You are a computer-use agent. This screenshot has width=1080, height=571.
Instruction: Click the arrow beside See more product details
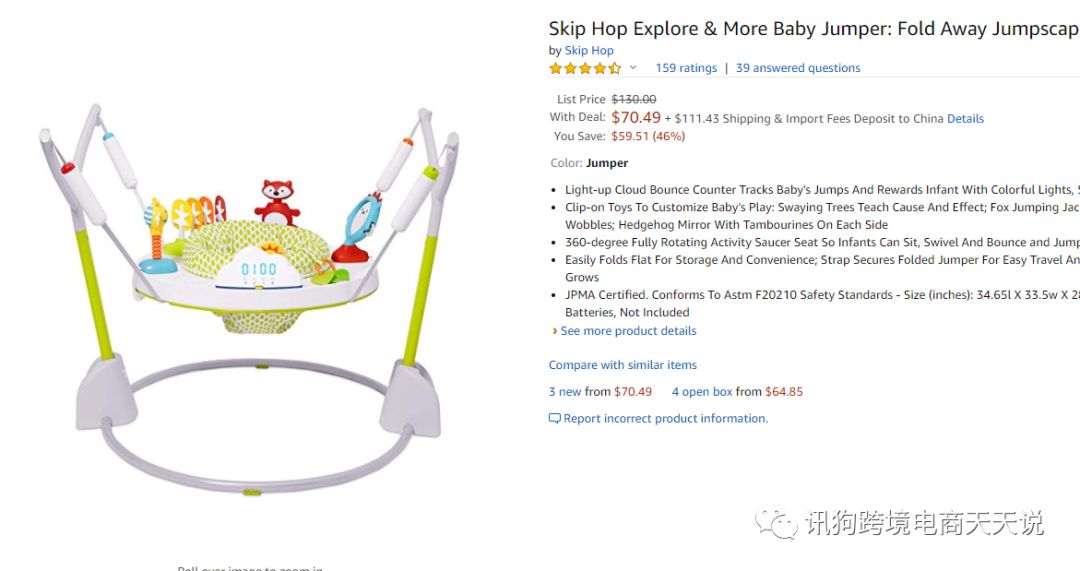pyautogui.click(x=554, y=331)
